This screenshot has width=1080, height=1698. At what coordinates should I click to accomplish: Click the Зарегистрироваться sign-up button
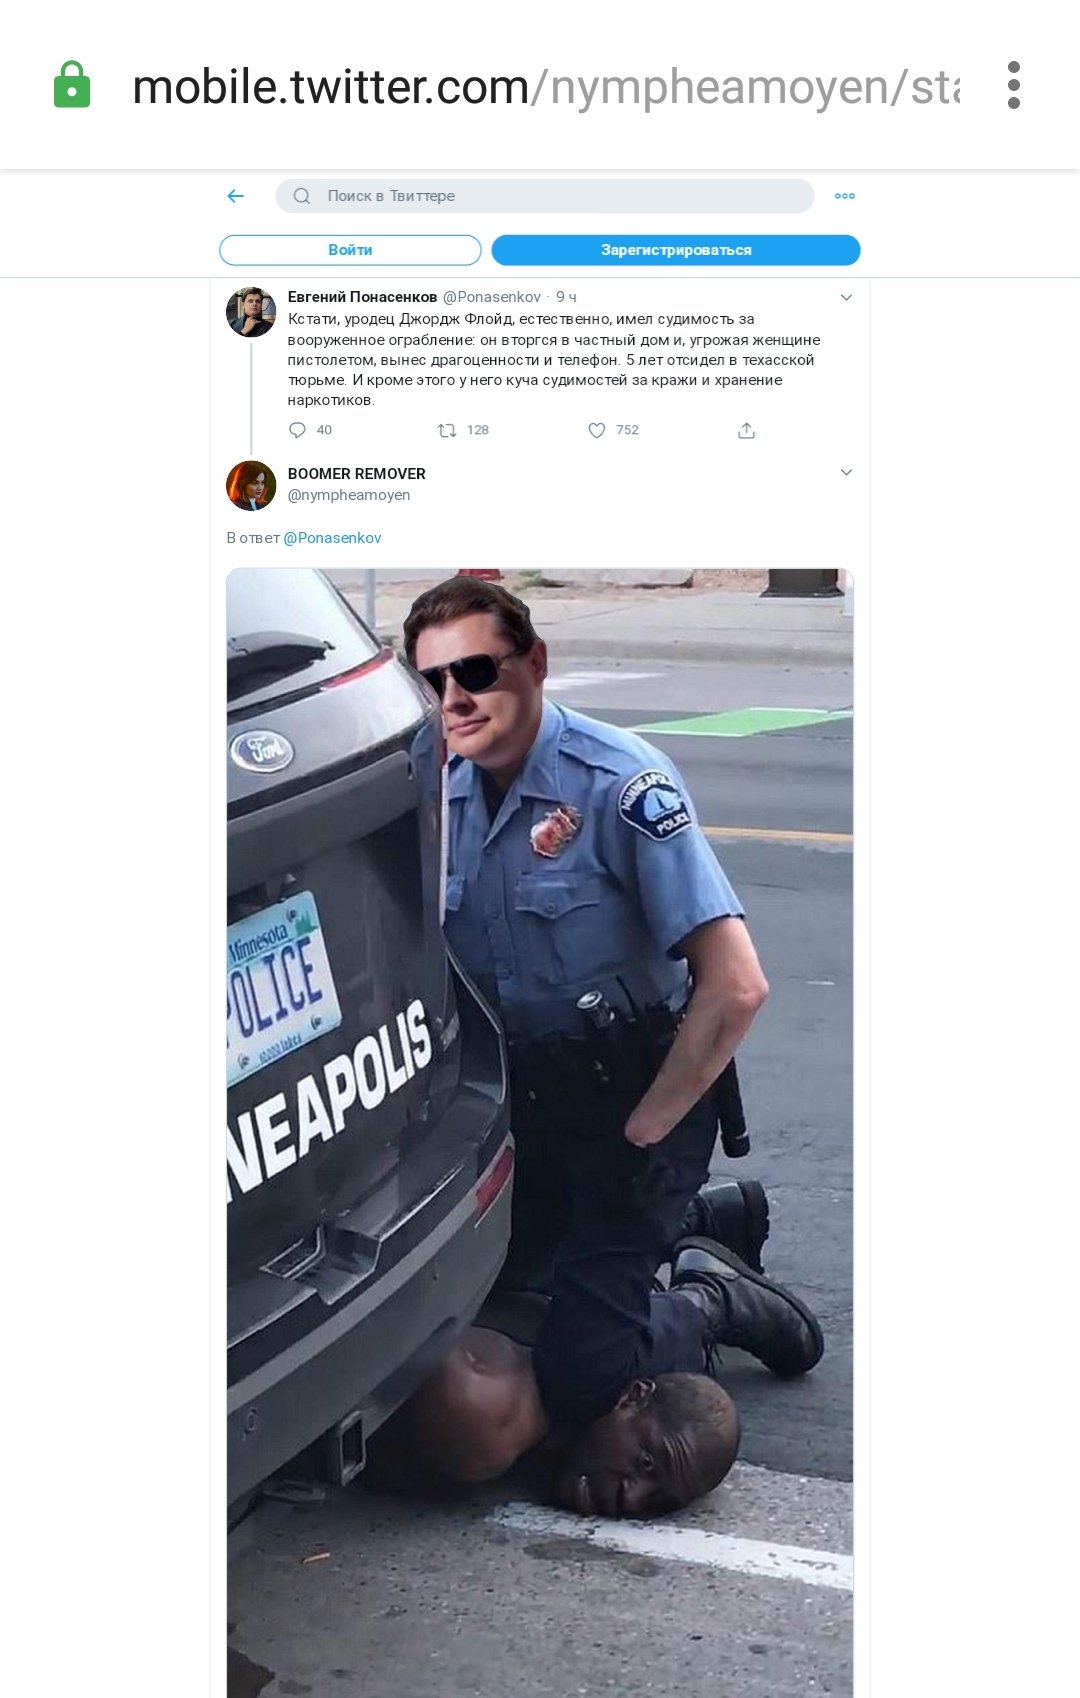tap(676, 250)
